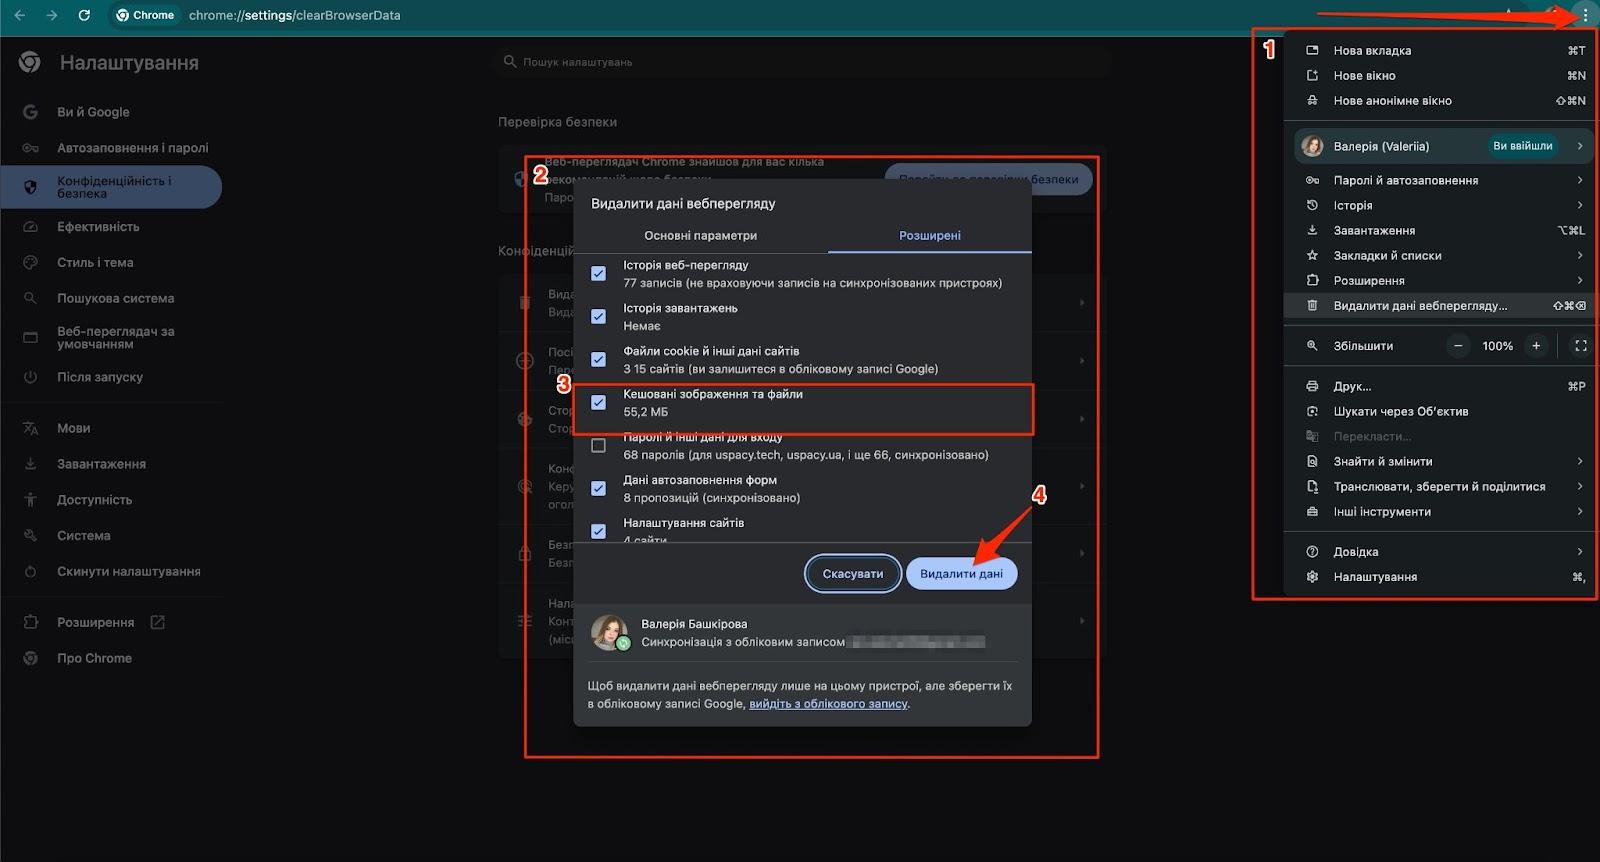
Task: Select the Розширені tab
Action: click(x=930, y=236)
